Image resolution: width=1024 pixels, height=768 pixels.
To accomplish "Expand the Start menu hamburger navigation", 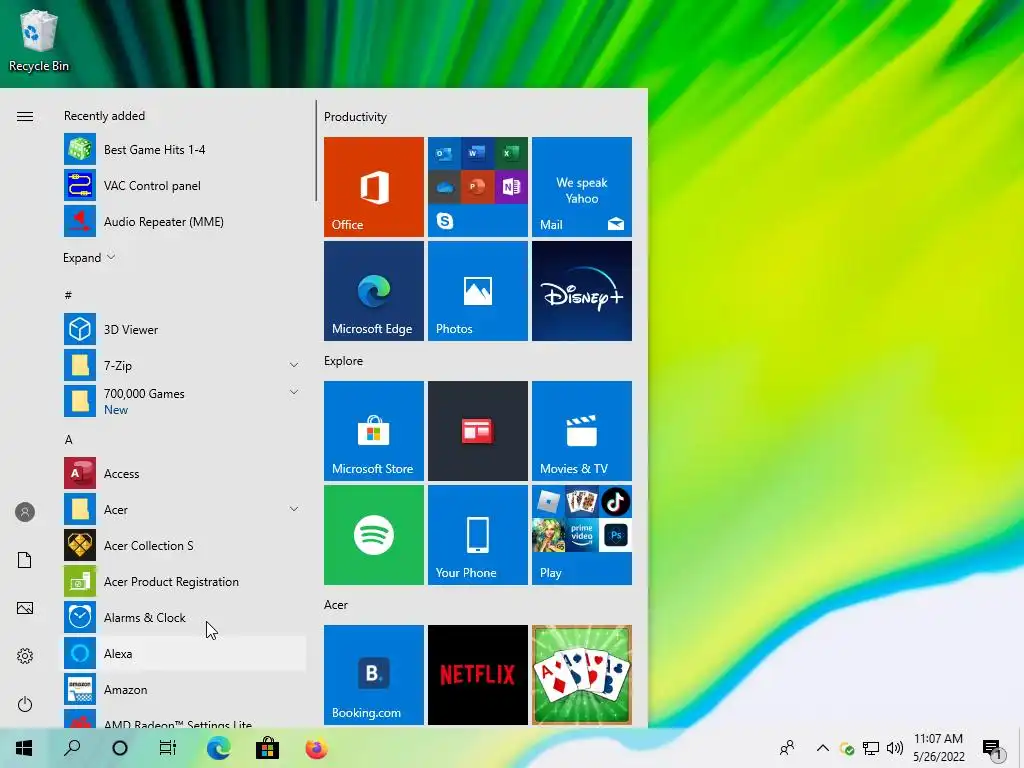I will click(x=25, y=116).
